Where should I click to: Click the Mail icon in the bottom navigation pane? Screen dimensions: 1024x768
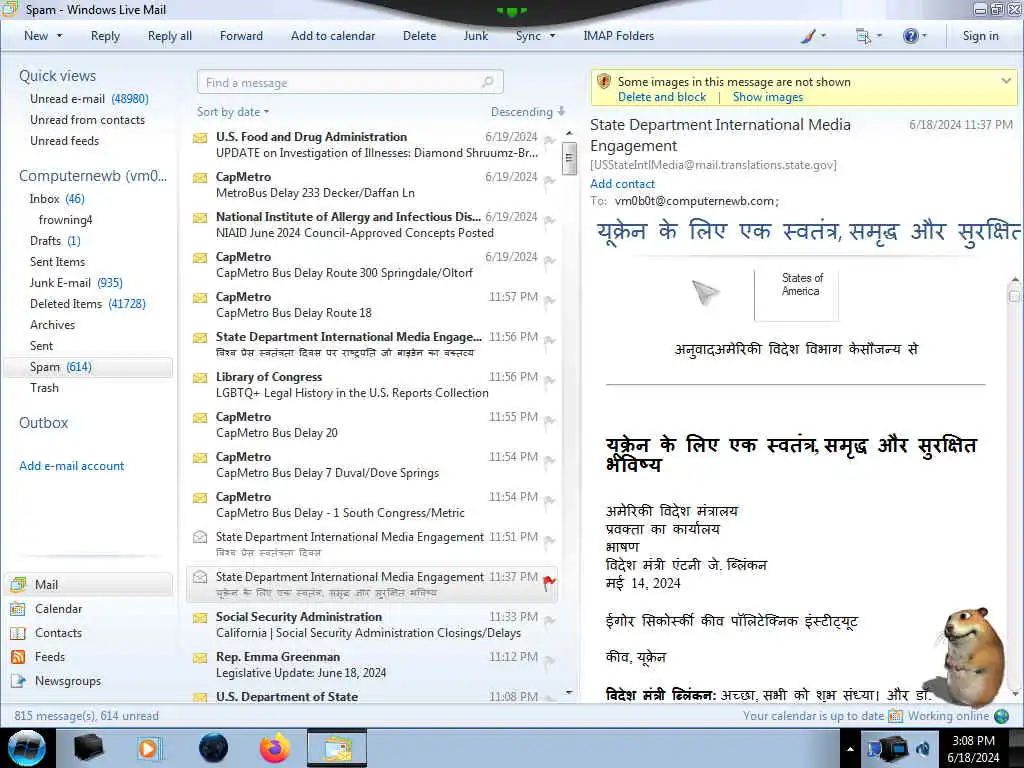(x=18, y=584)
